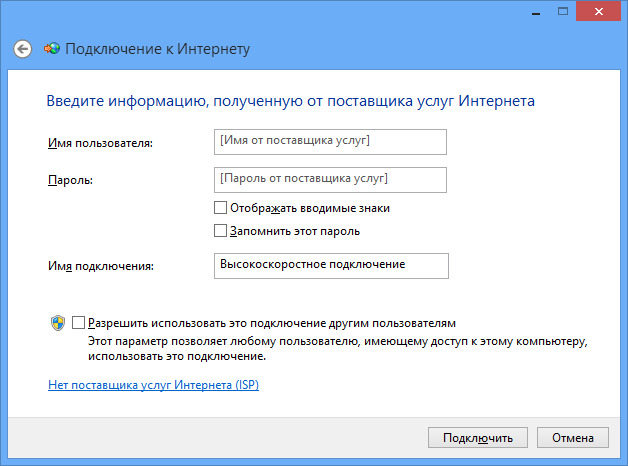Click into the 'Пароль' text field
Image resolution: width=628 pixels, height=466 pixels.
(x=331, y=179)
